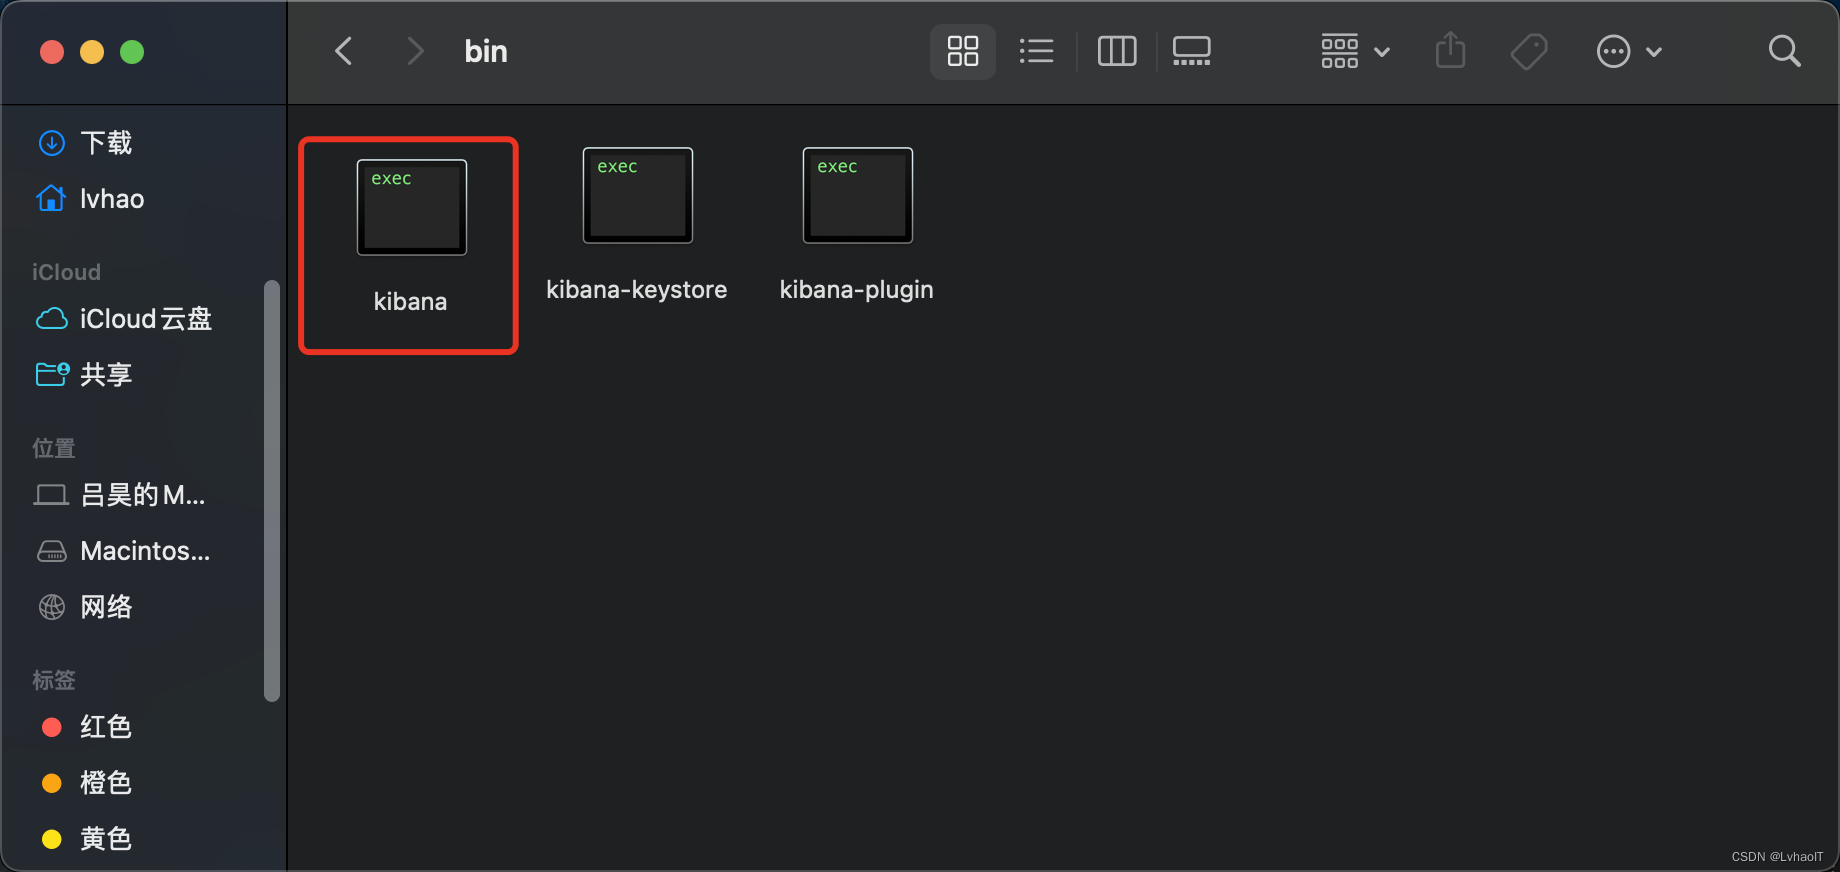
Task: Minimize window with yellow button
Action: (92, 52)
